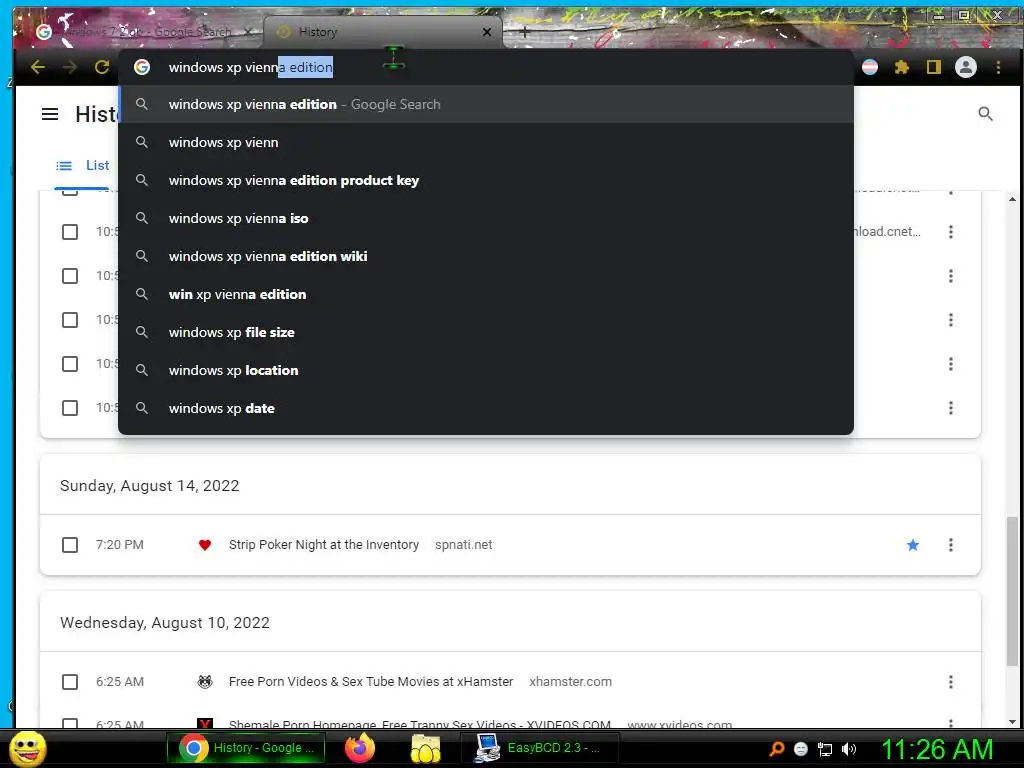Choose suggestion 'windows xp vienna iso'

click(x=486, y=218)
